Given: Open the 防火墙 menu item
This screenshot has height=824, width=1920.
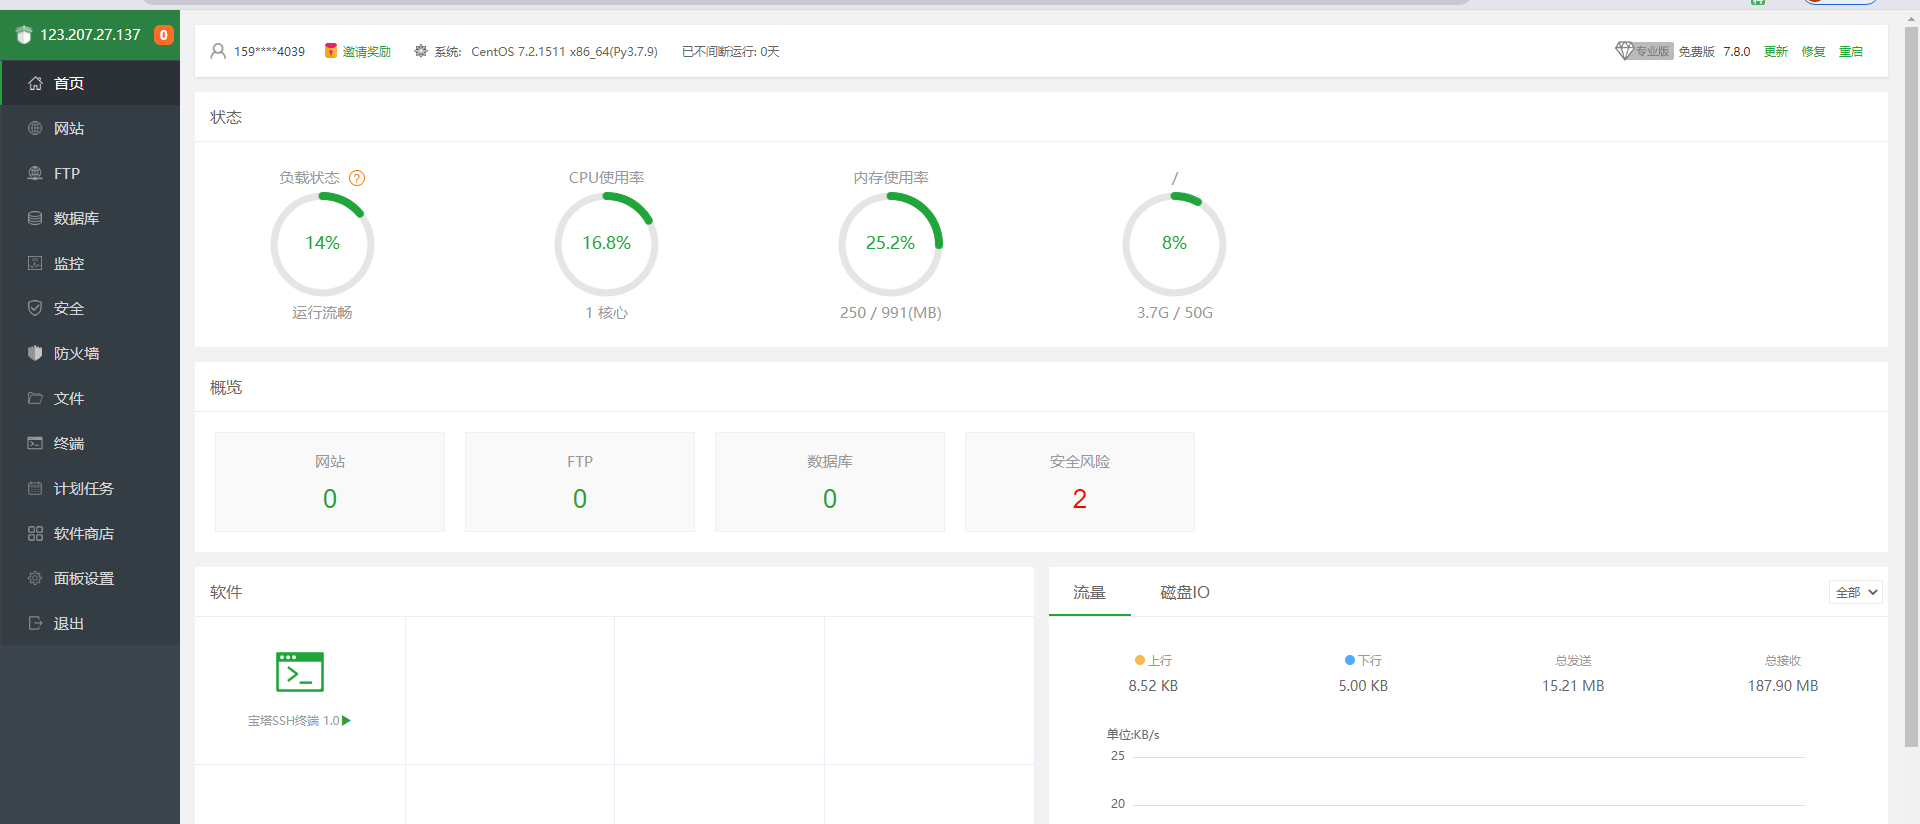Looking at the screenshot, I should tap(90, 353).
